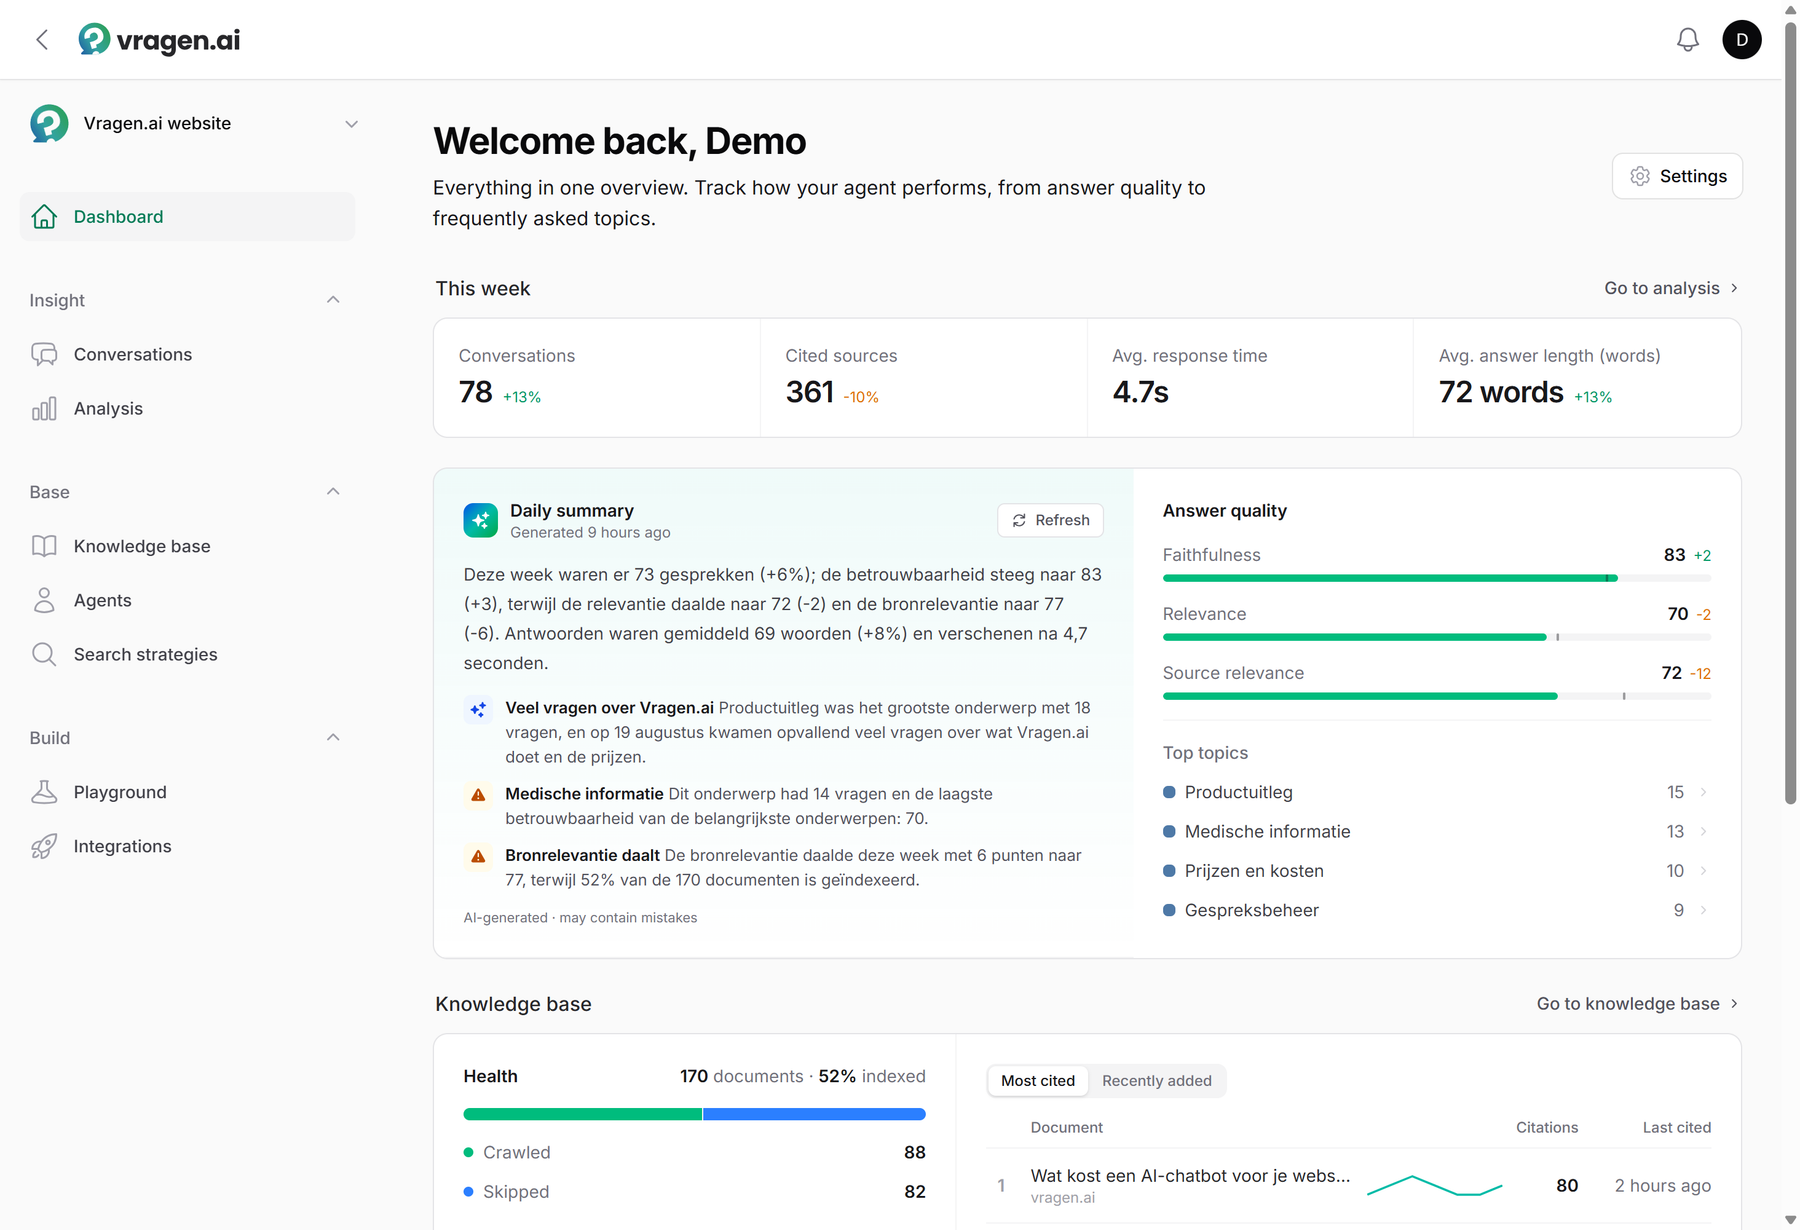Click the blue dot next to Skipped
This screenshot has width=1800, height=1230.
(x=468, y=1192)
